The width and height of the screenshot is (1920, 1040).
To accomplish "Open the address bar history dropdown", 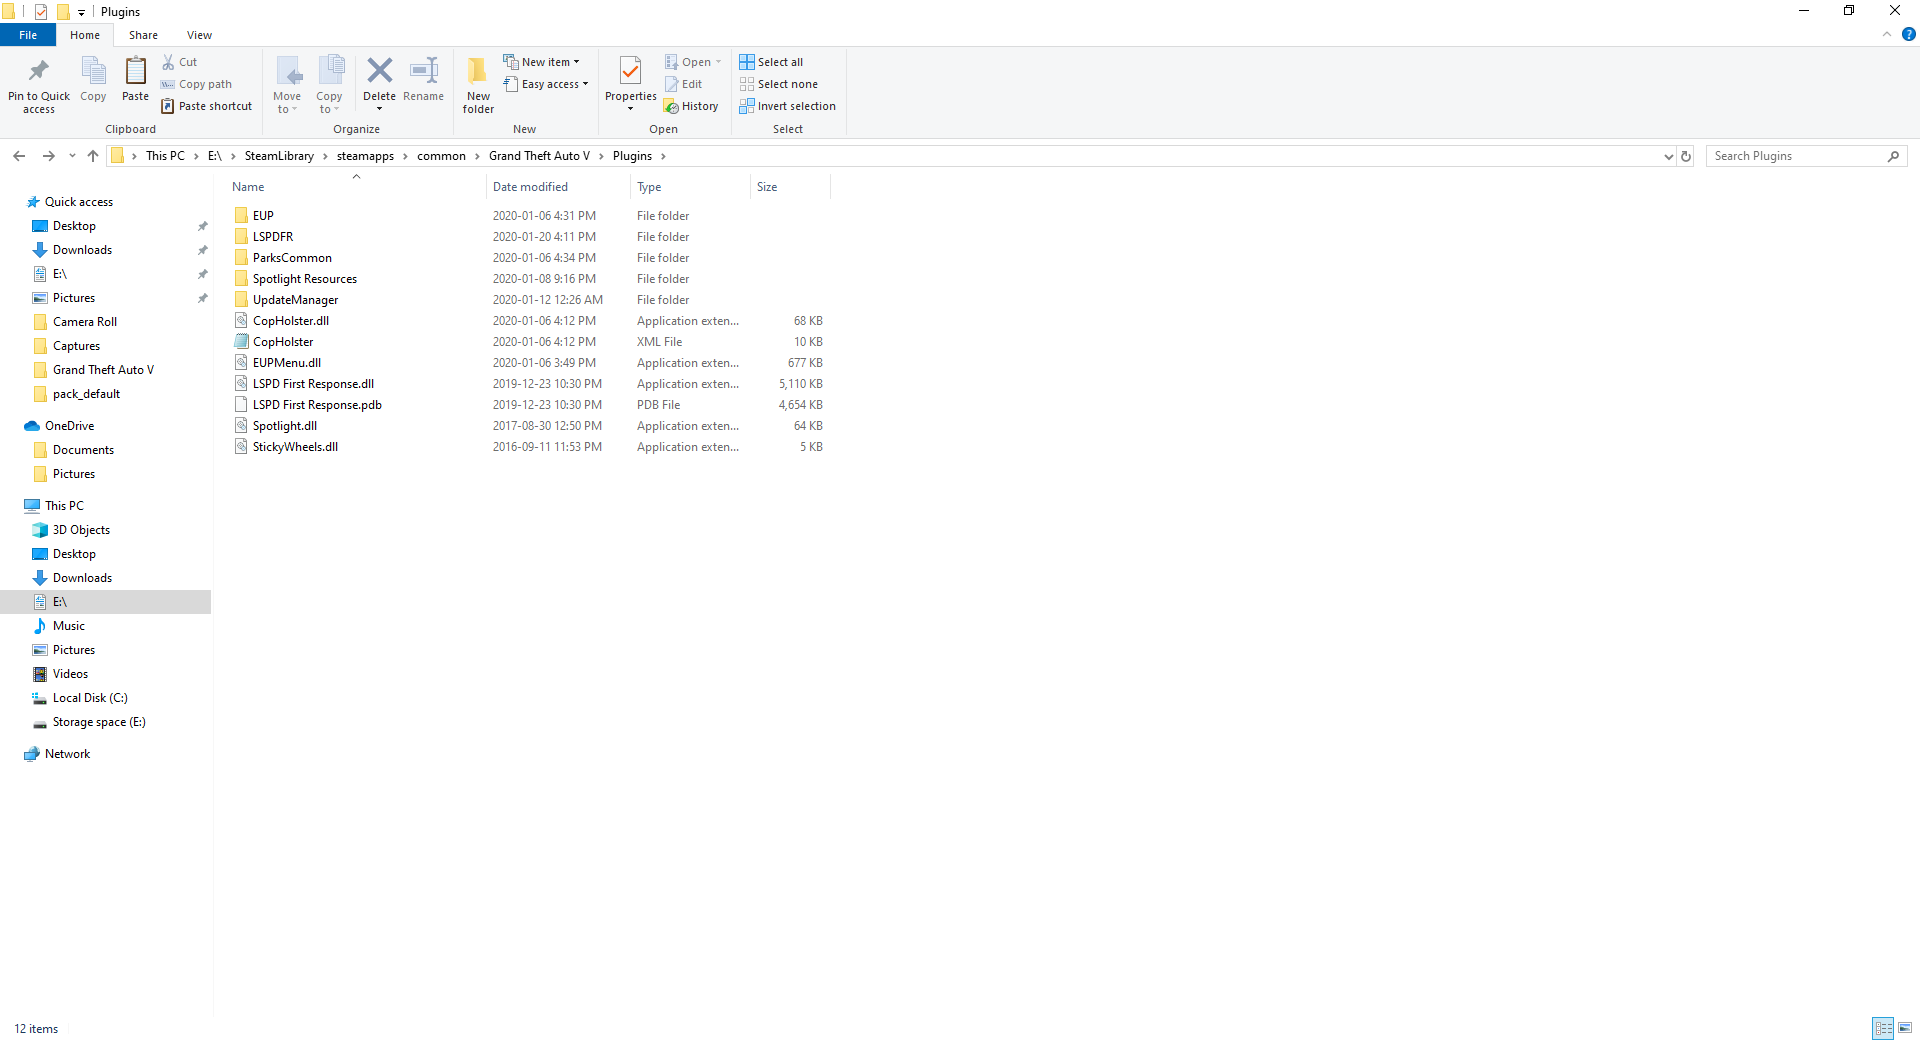I will 1668,156.
